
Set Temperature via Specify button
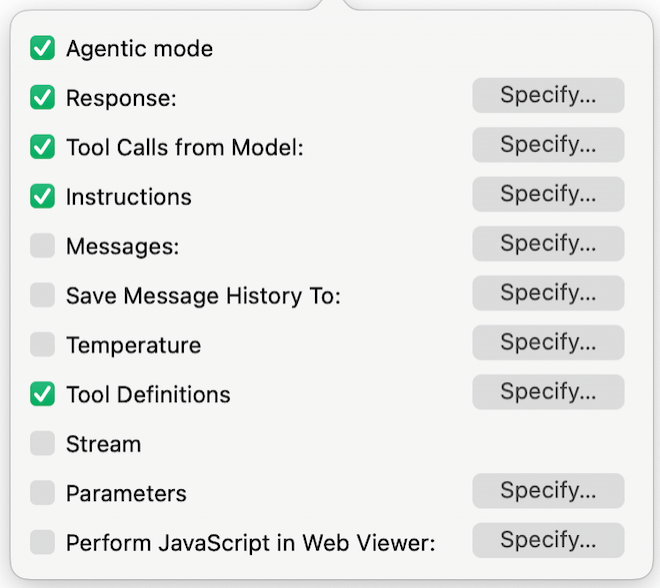(548, 342)
